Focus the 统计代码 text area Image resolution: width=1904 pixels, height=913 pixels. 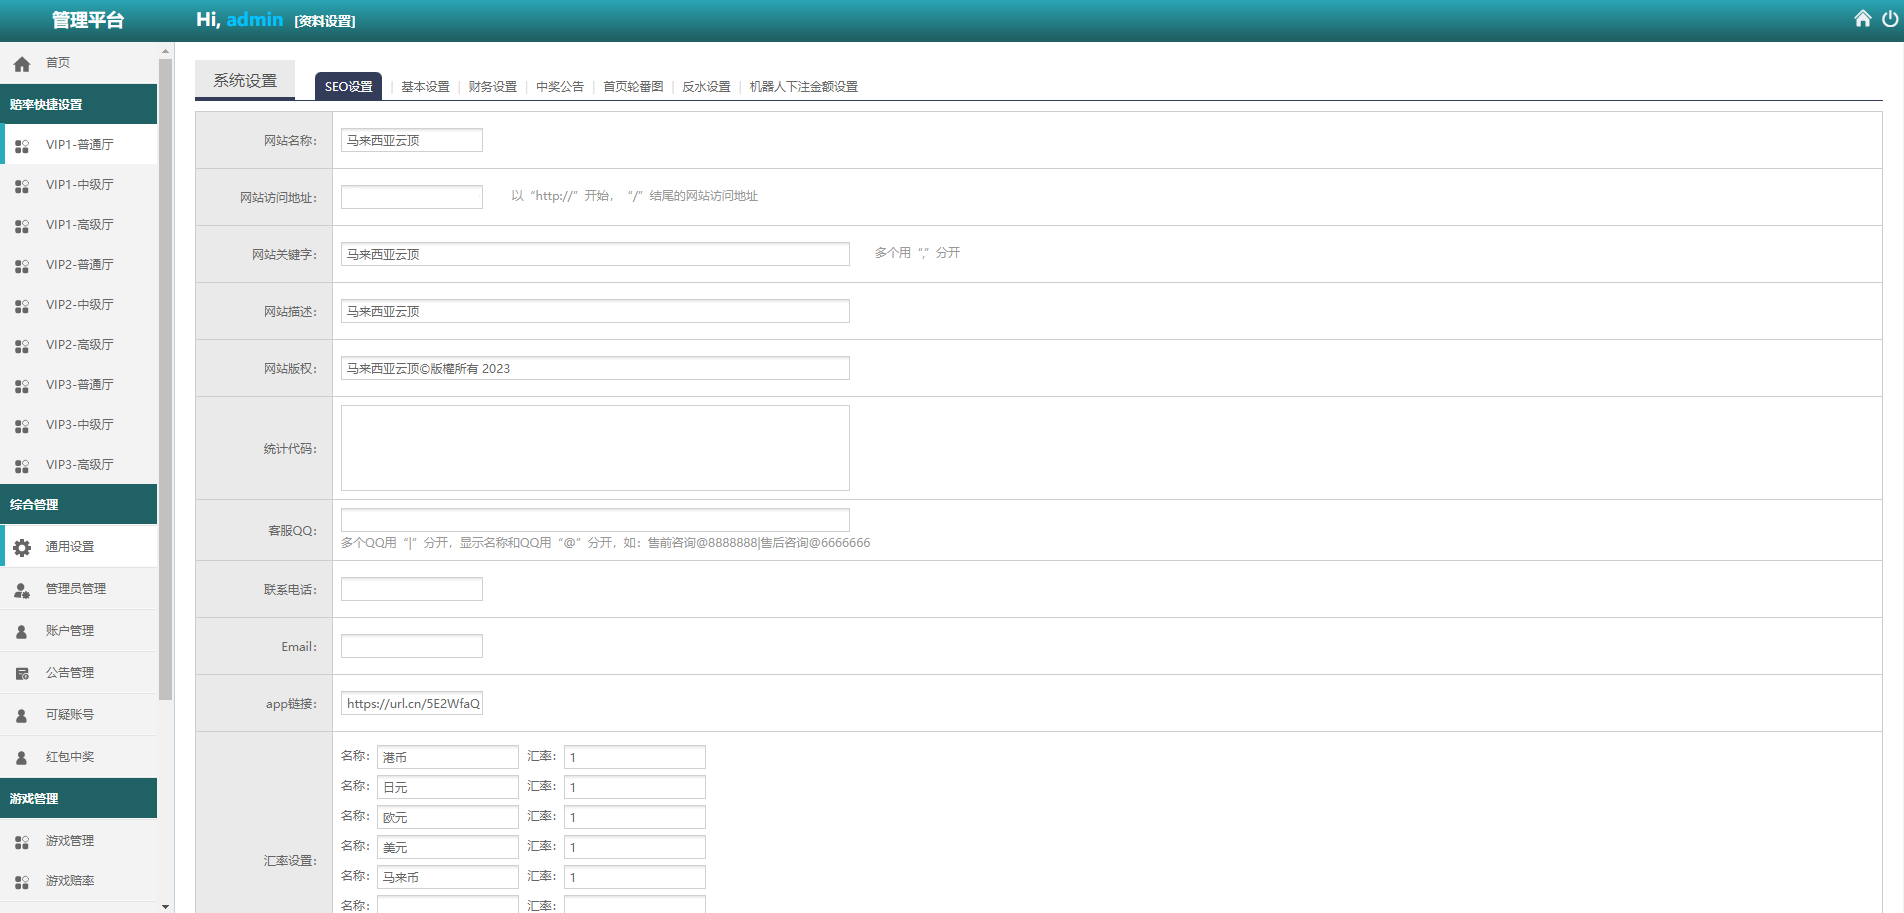[594, 448]
